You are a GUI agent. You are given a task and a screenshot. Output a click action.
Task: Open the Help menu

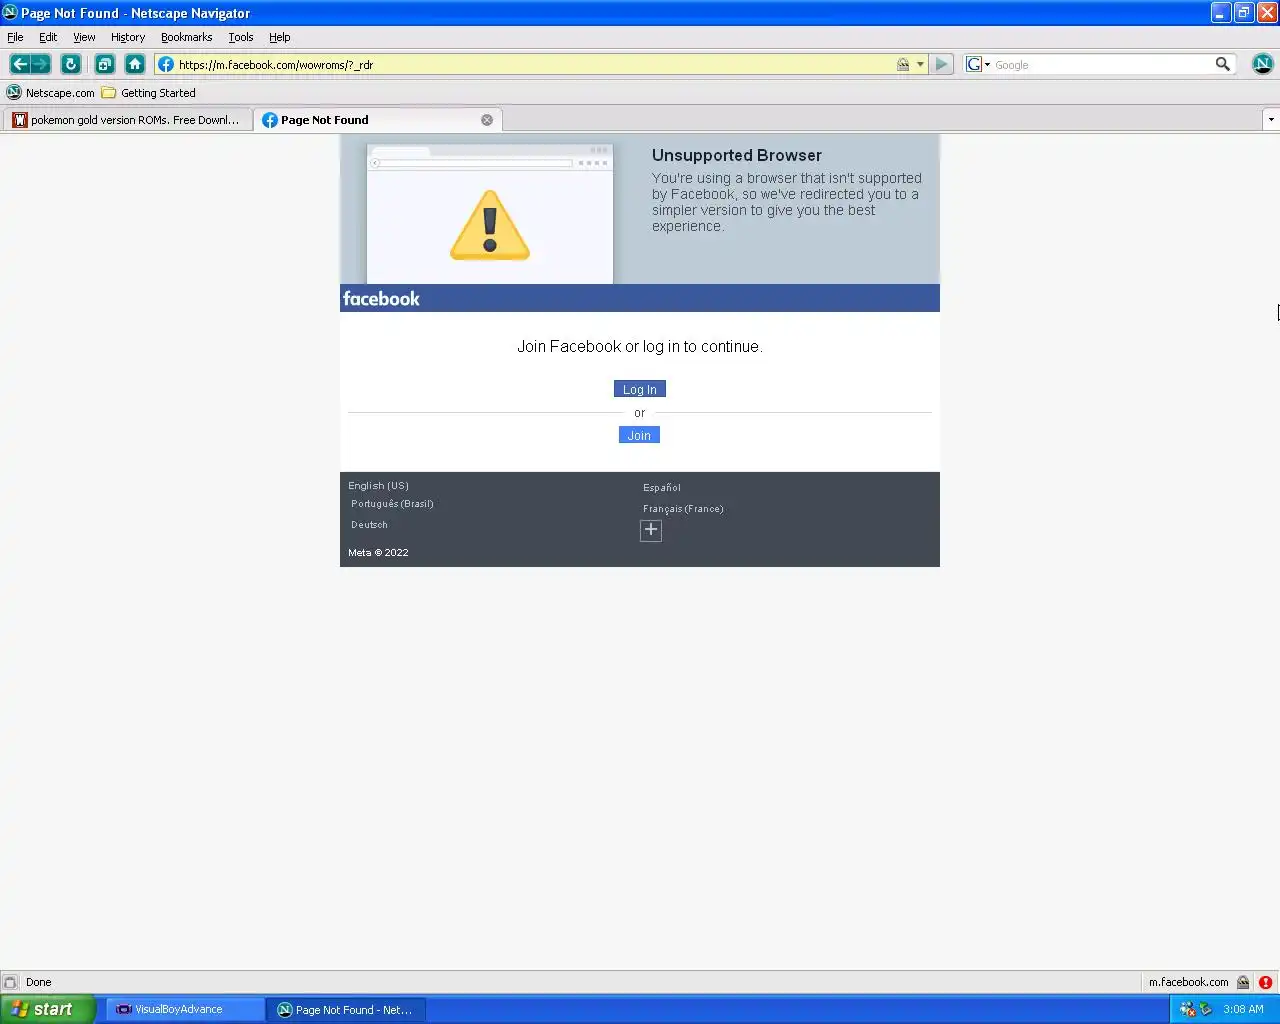pos(279,37)
